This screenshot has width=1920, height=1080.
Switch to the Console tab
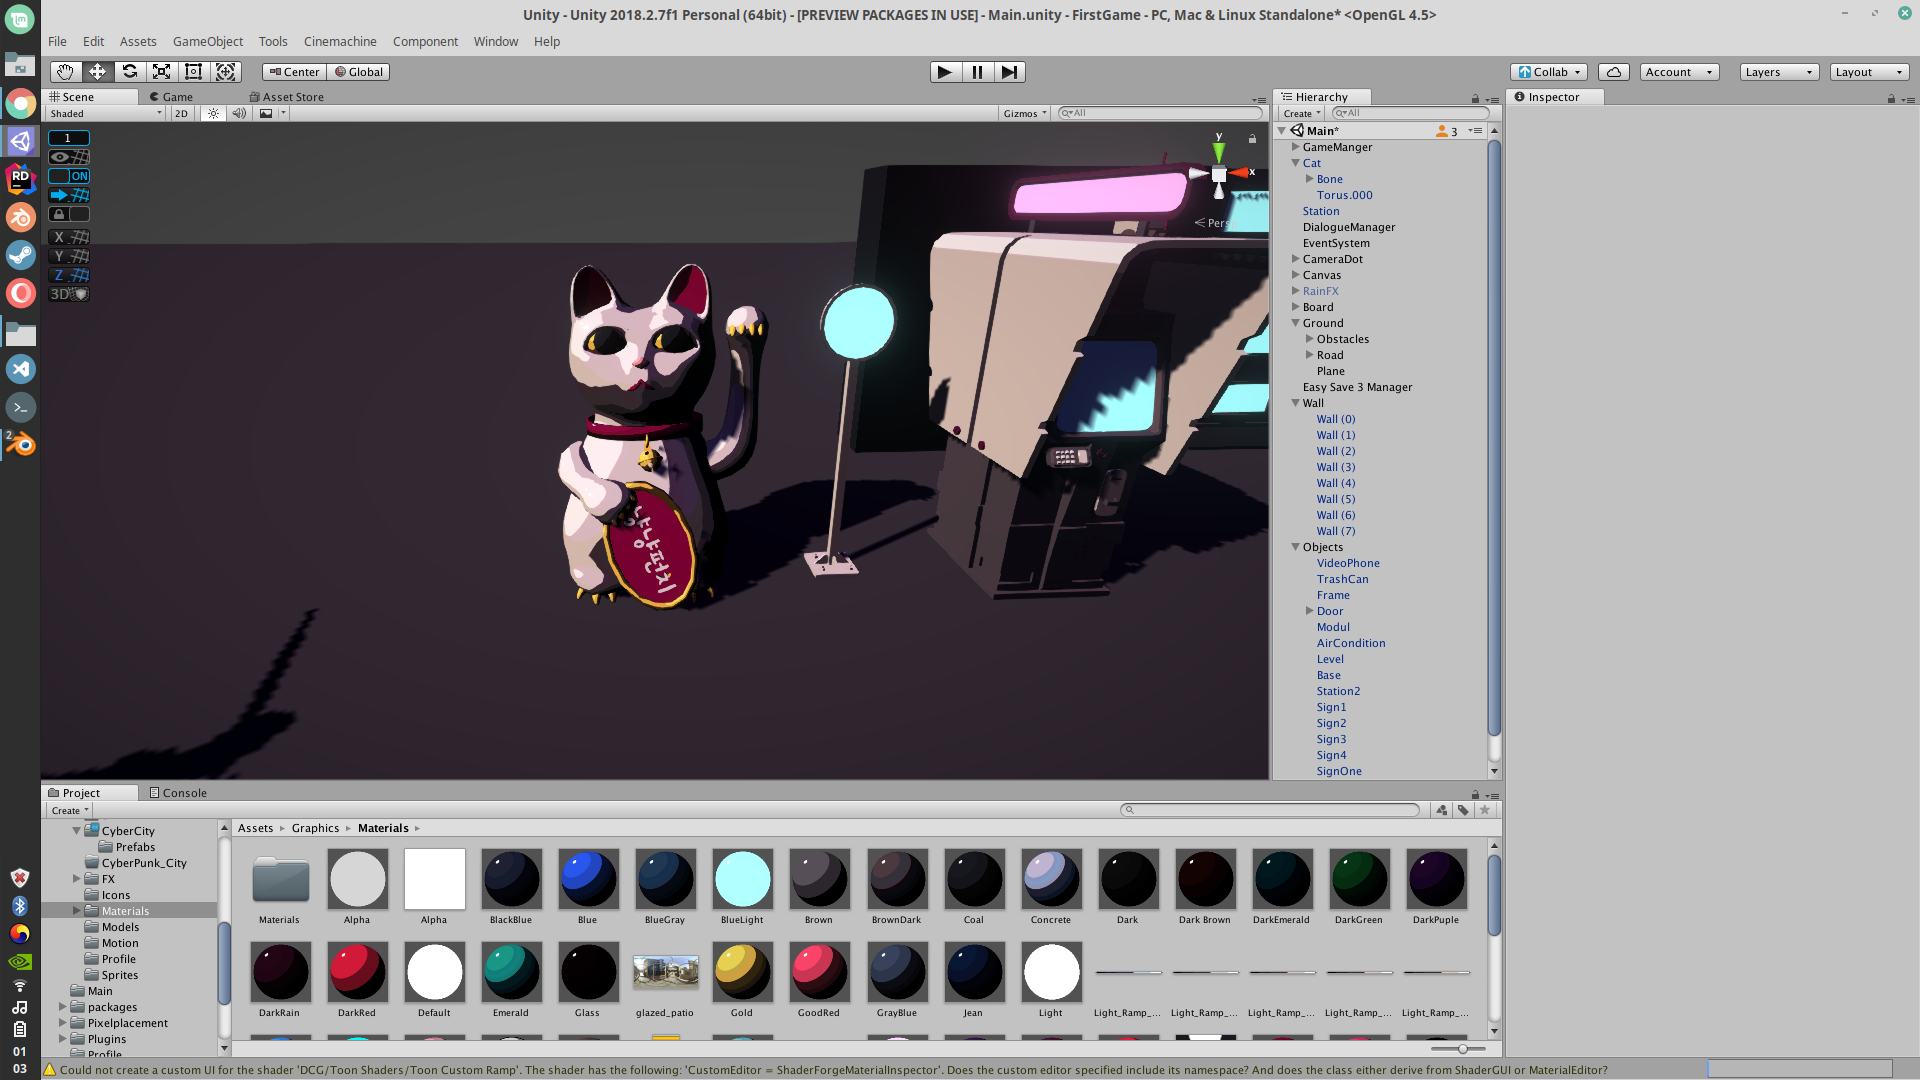[x=178, y=793]
